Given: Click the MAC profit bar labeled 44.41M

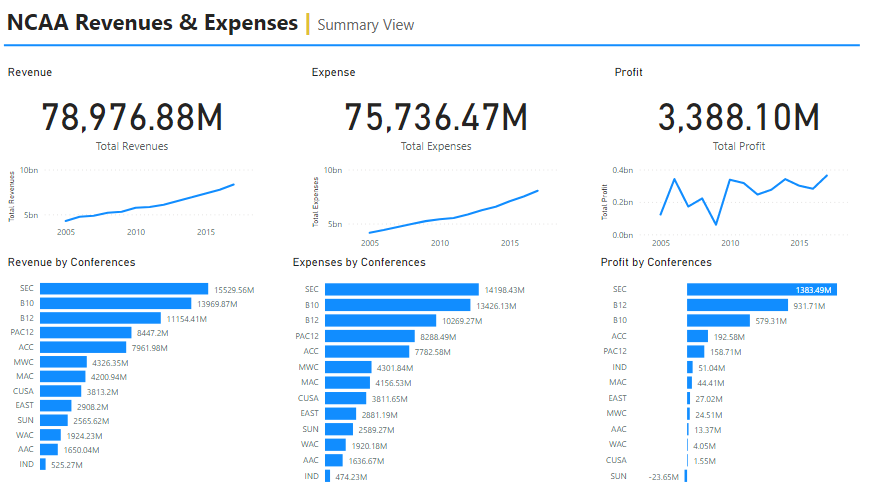Looking at the screenshot, I should pyautogui.click(x=689, y=382).
